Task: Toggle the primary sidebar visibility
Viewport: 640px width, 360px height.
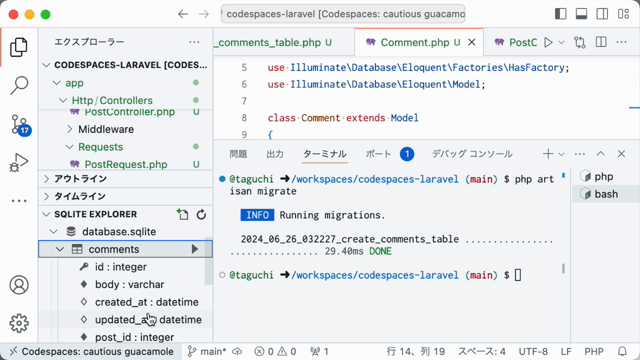Action: pyautogui.click(x=561, y=14)
